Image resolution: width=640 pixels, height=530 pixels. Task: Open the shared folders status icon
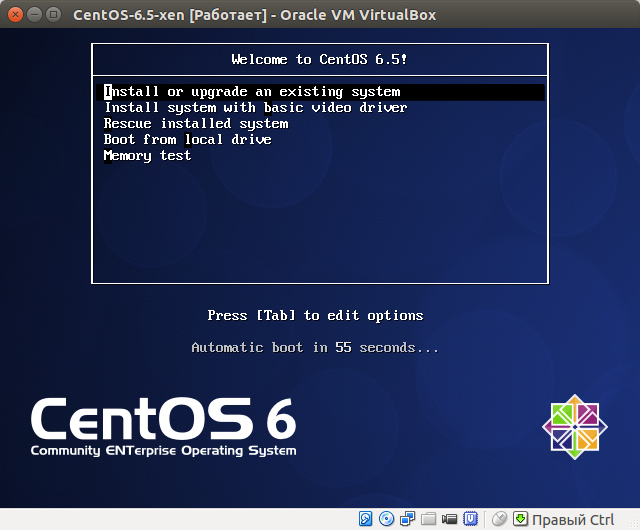[428, 519]
